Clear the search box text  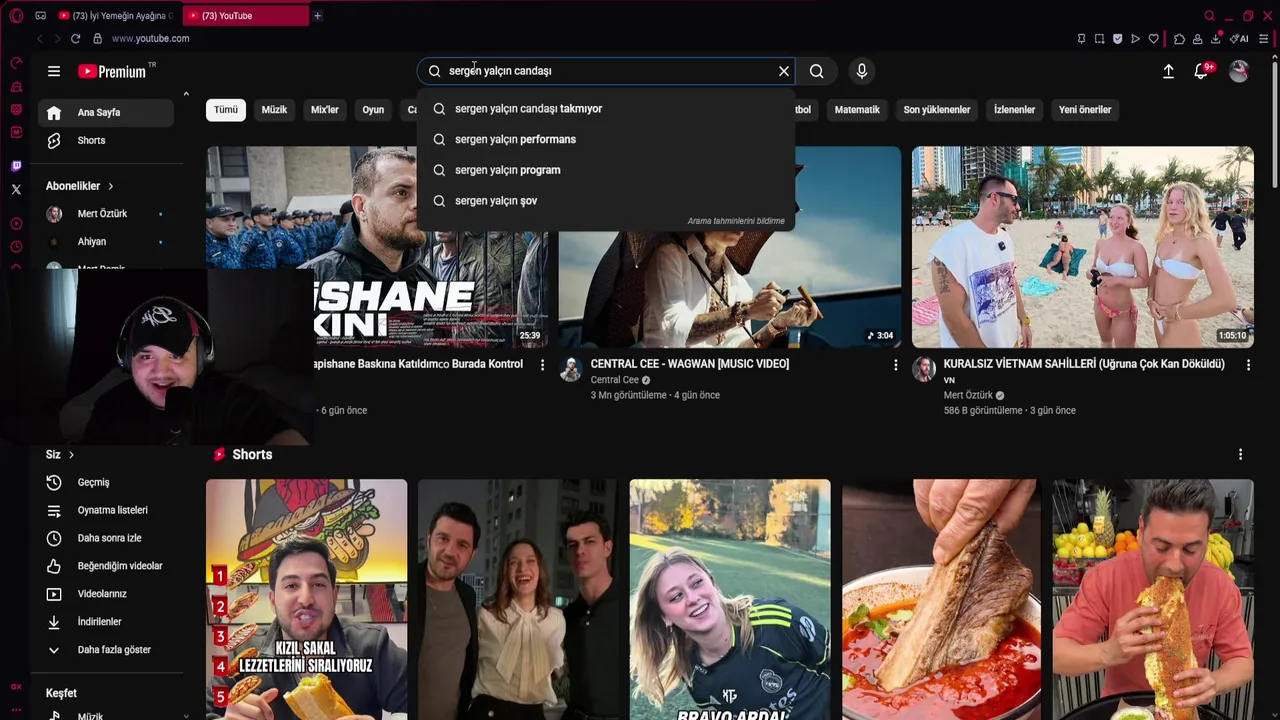pyautogui.click(x=784, y=71)
